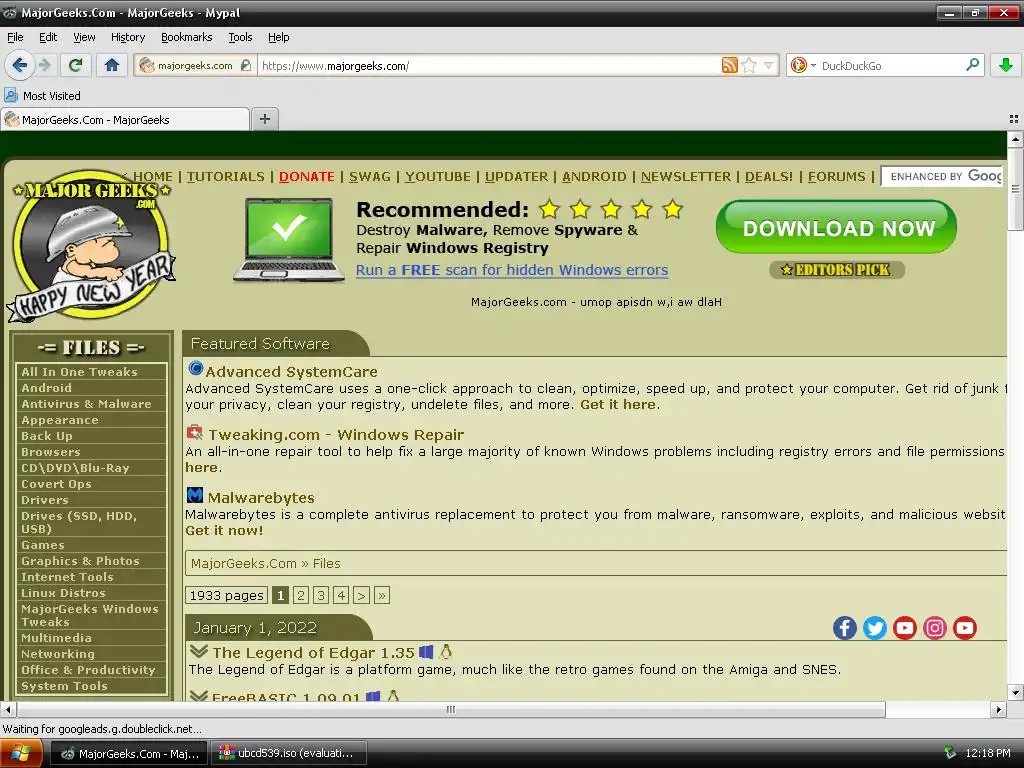Click the search magnifier in DuckDuckGo box
The width and height of the screenshot is (1024, 768).
972,65
